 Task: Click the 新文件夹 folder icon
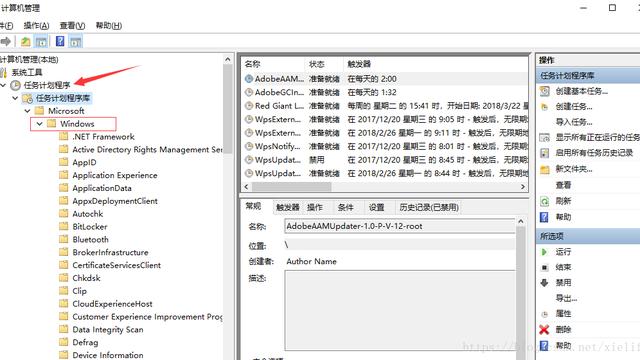point(544,169)
